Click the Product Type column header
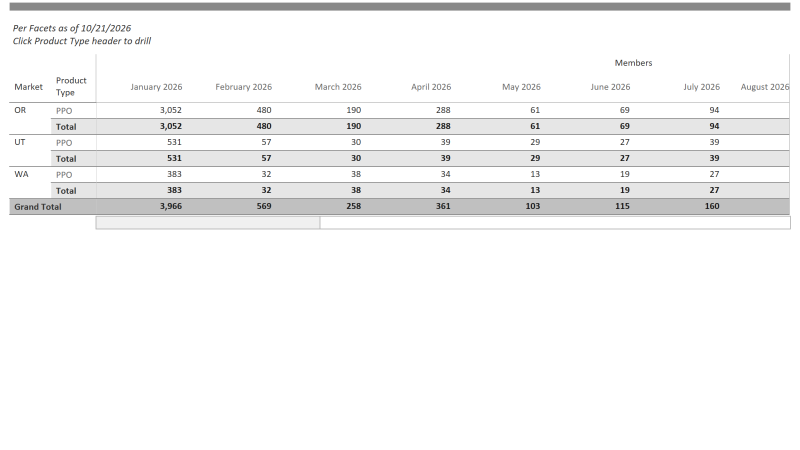This screenshot has width=800, height=450. click(71, 86)
